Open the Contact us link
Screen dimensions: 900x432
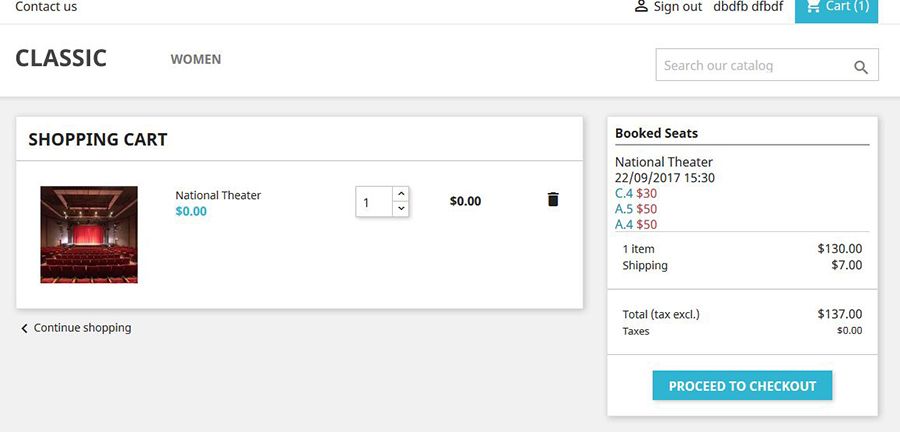46,7
